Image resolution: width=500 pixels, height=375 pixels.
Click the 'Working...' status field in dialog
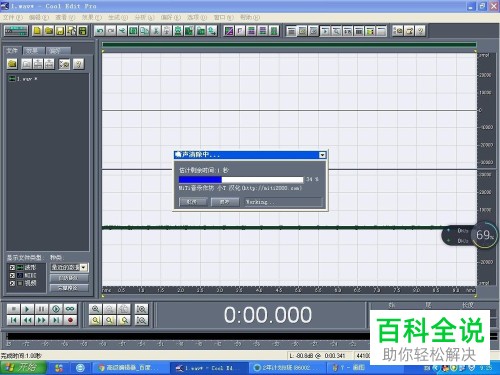[283, 202]
